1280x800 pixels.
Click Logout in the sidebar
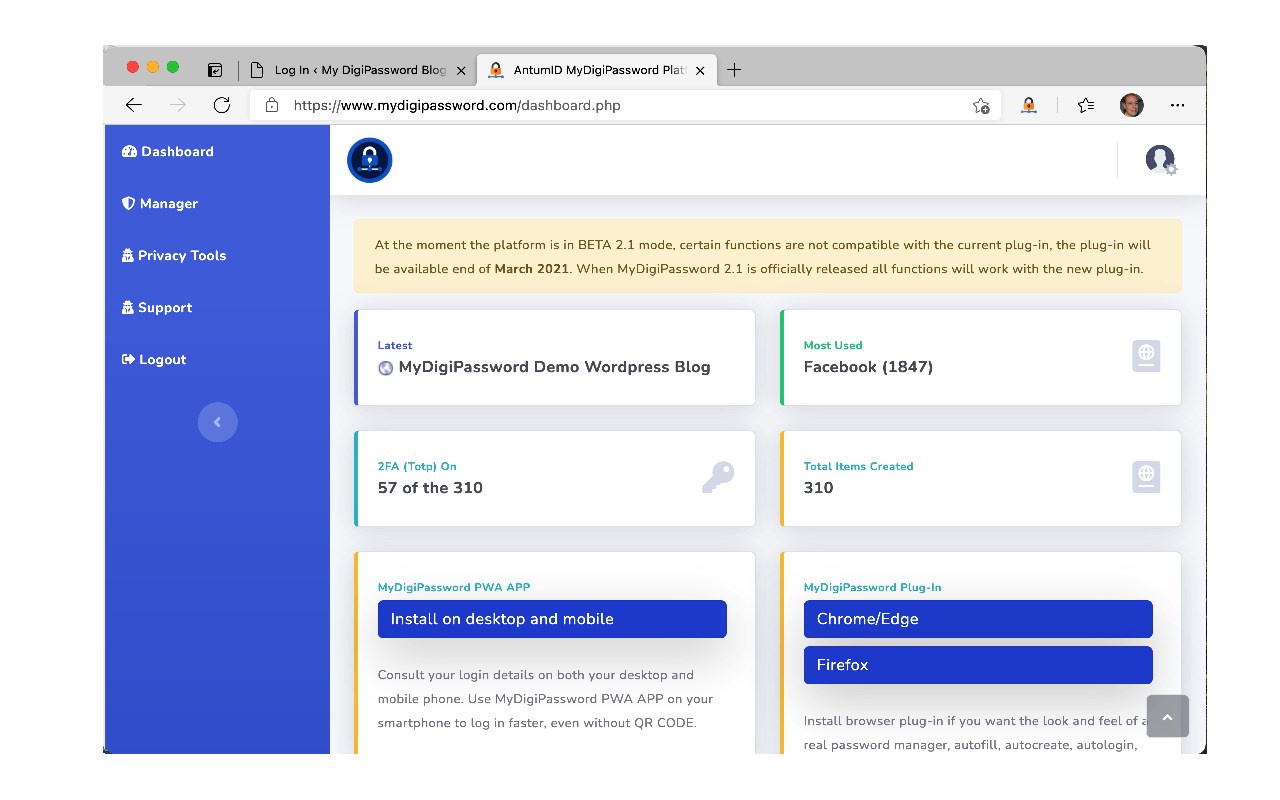tap(154, 360)
